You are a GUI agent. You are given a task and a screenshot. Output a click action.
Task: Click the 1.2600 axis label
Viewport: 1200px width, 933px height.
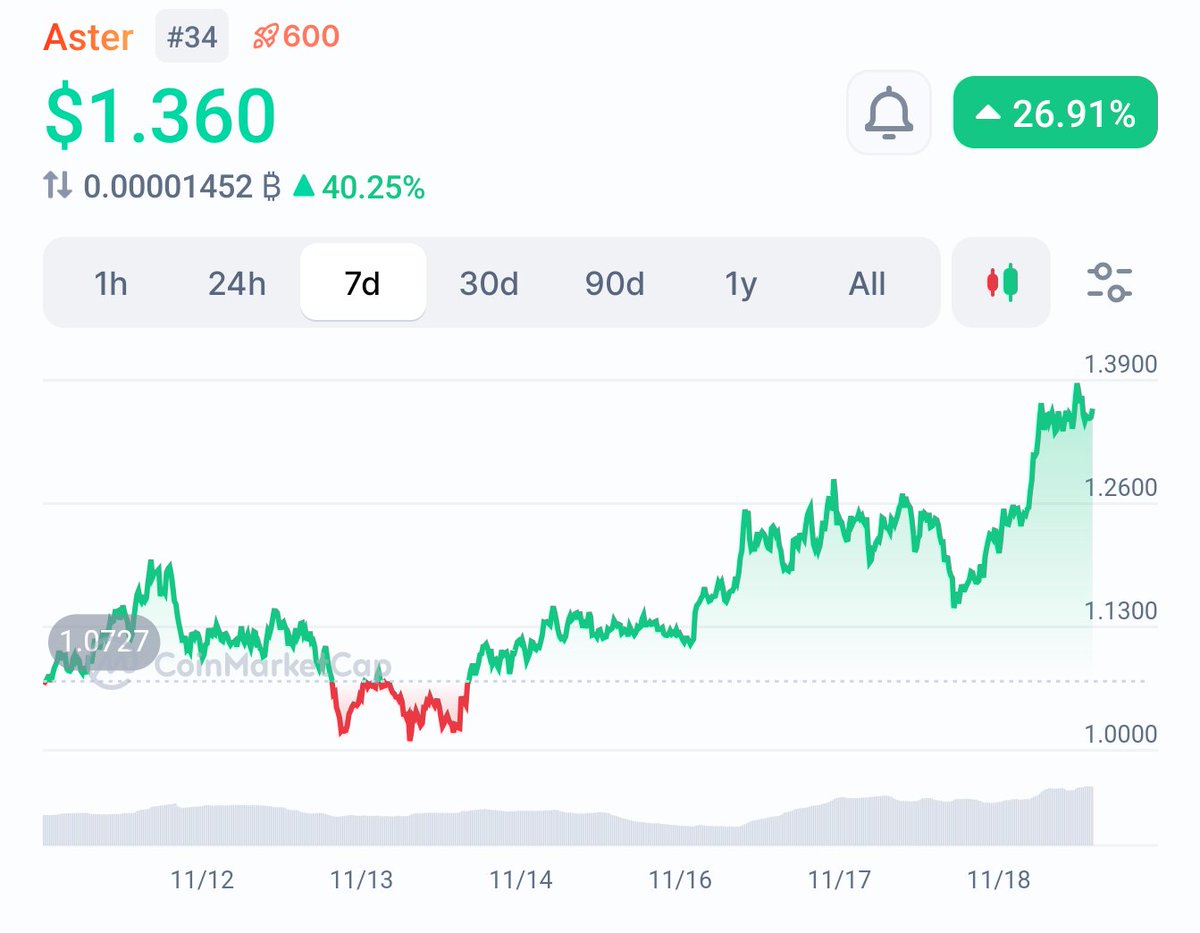click(x=1121, y=487)
